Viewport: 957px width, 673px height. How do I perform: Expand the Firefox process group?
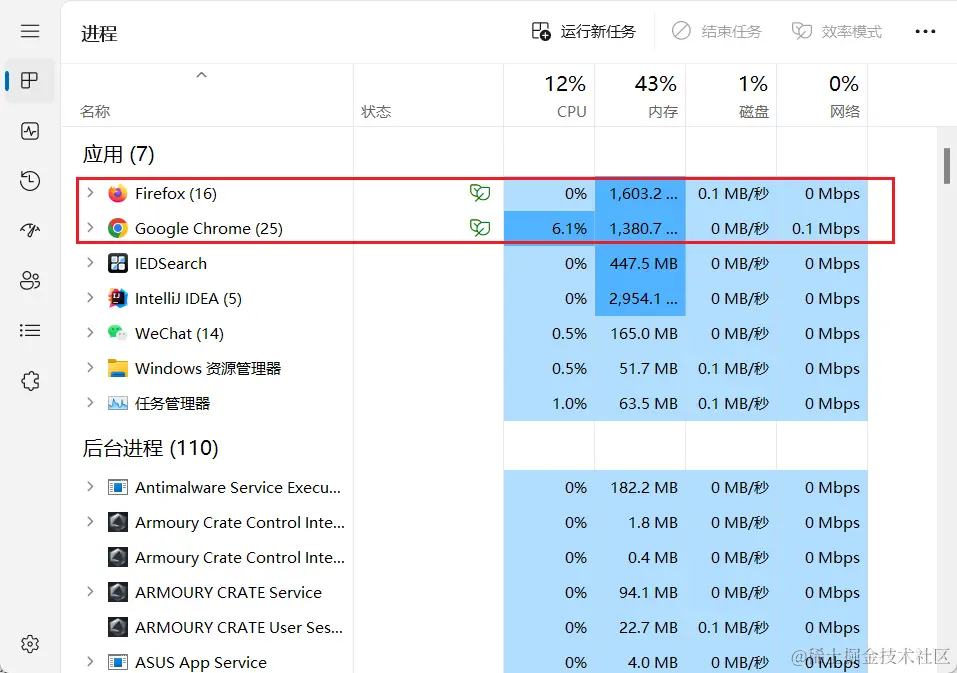coord(90,193)
